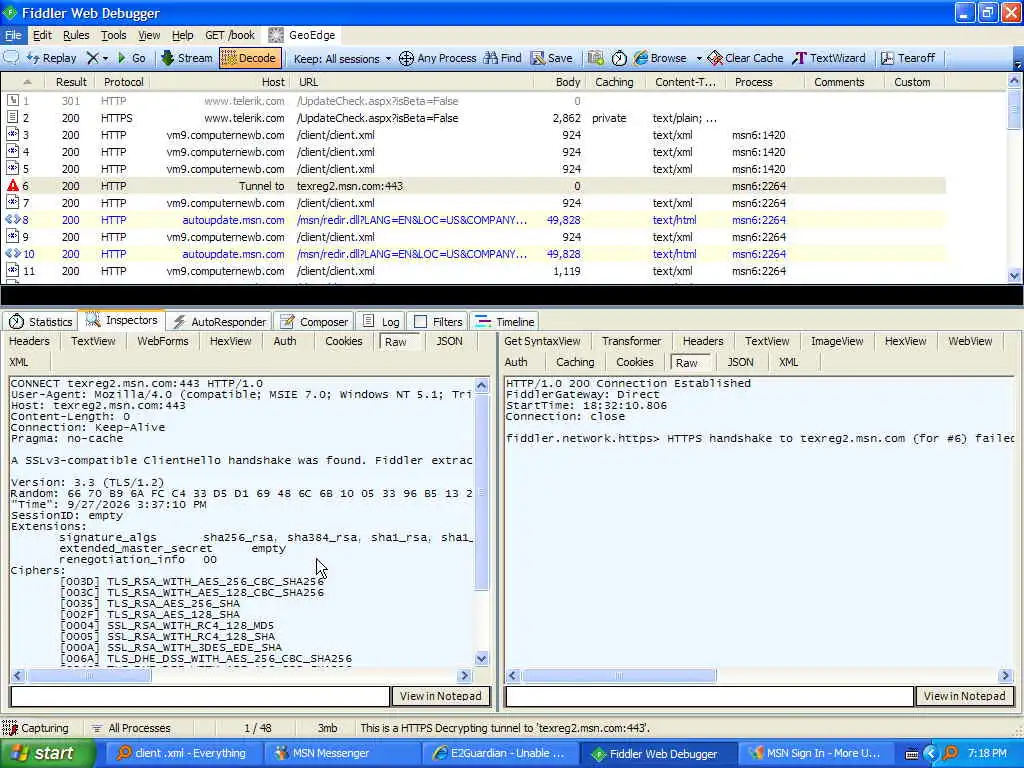
Task: Click the Any Process target icon
Action: tap(406, 58)
